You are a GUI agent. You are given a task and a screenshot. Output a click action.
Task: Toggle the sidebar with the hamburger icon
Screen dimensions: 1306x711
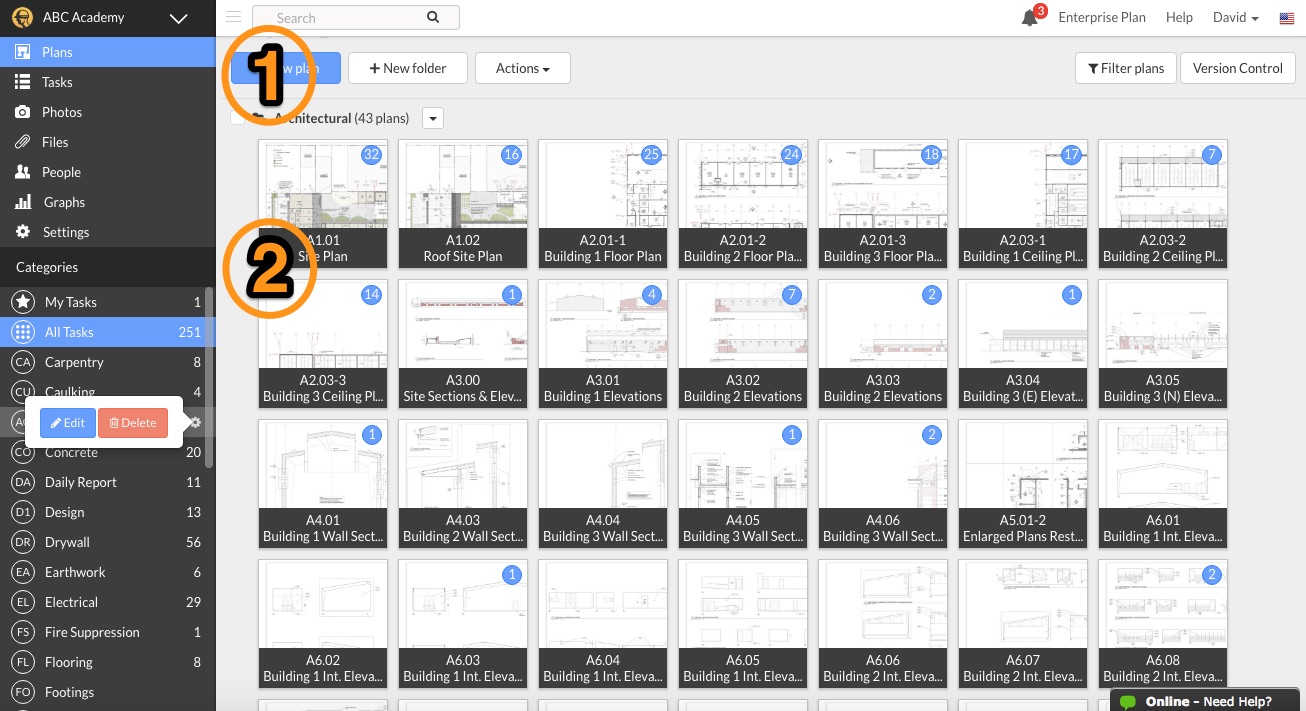click(x=233, y=17)
